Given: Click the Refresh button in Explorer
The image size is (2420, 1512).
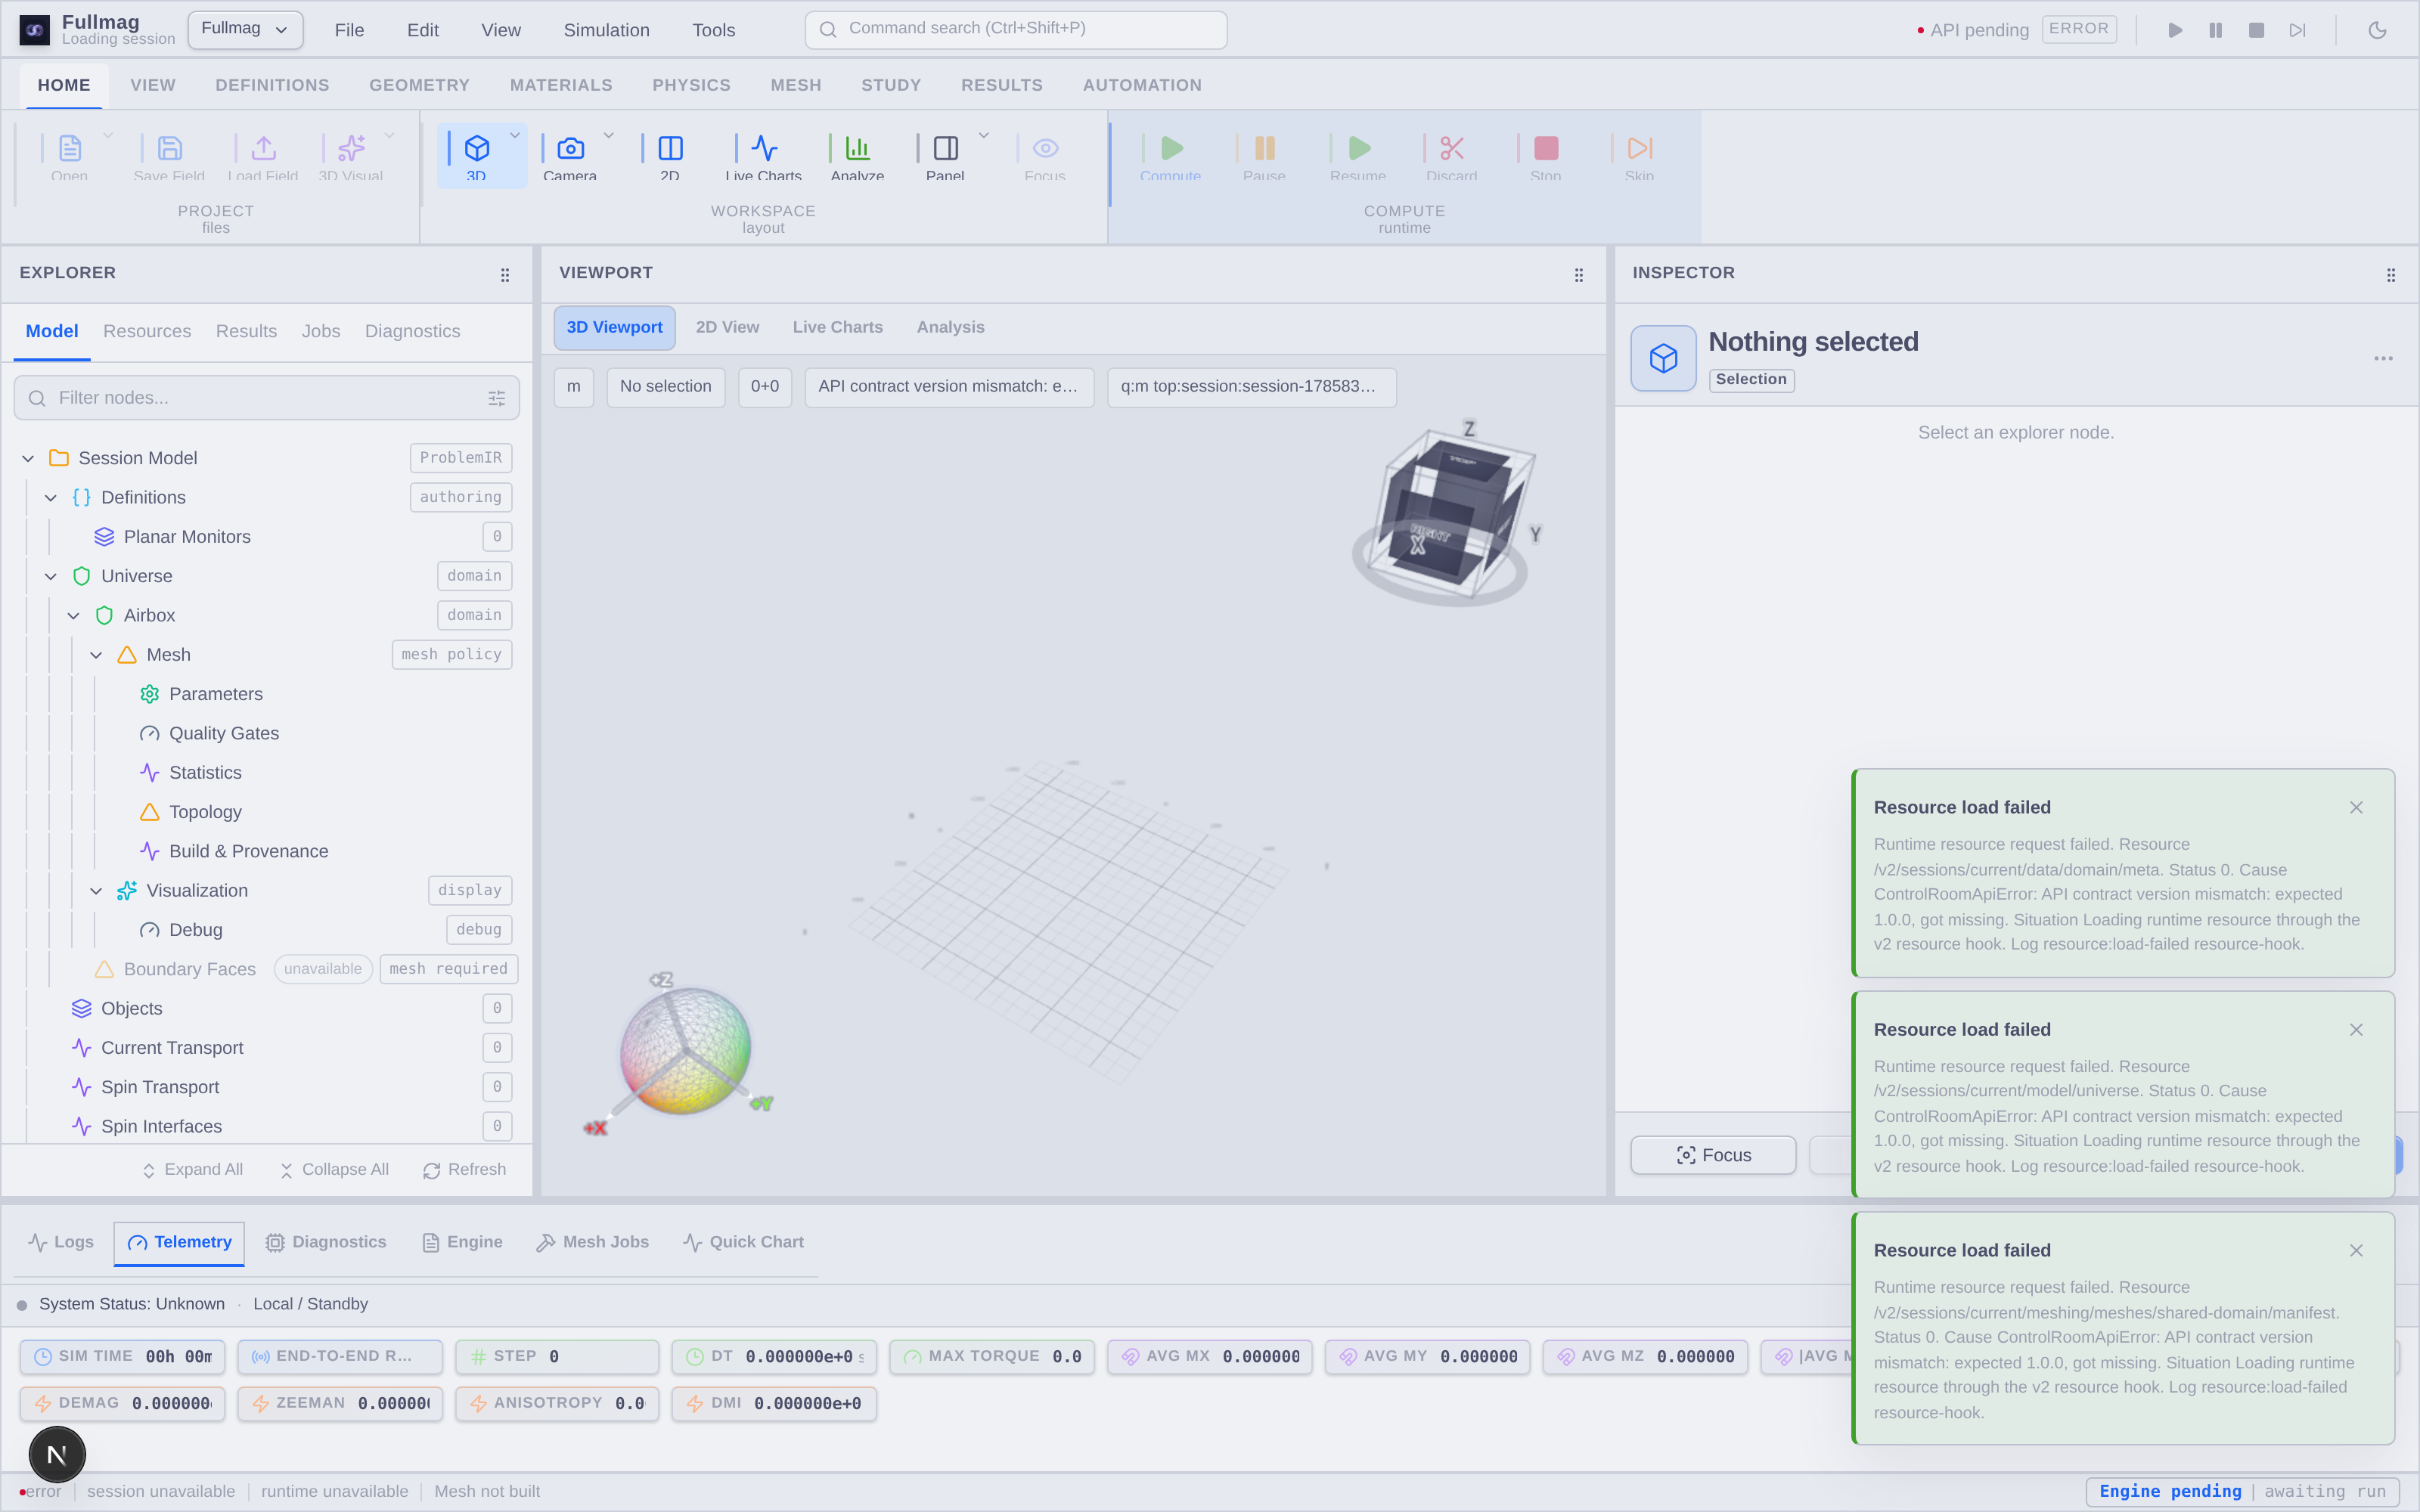Looking at the screenshot, I should [465, 1170].
